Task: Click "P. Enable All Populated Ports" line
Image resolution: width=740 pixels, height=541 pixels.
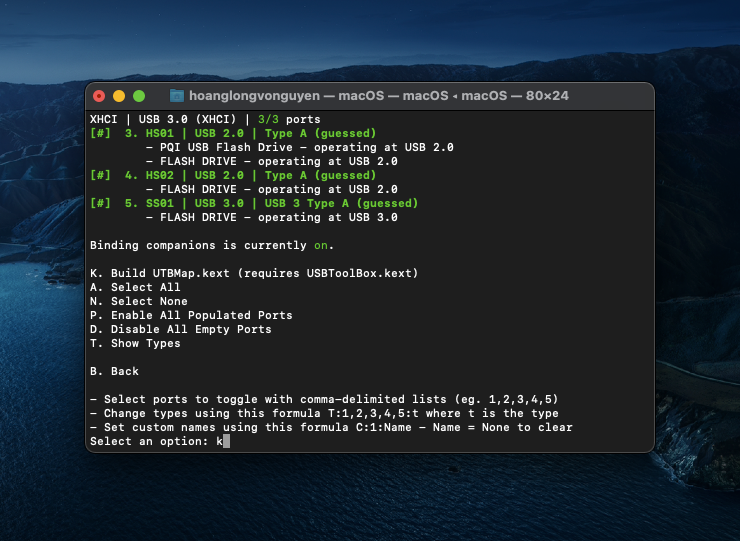Action: click(191, 315)
